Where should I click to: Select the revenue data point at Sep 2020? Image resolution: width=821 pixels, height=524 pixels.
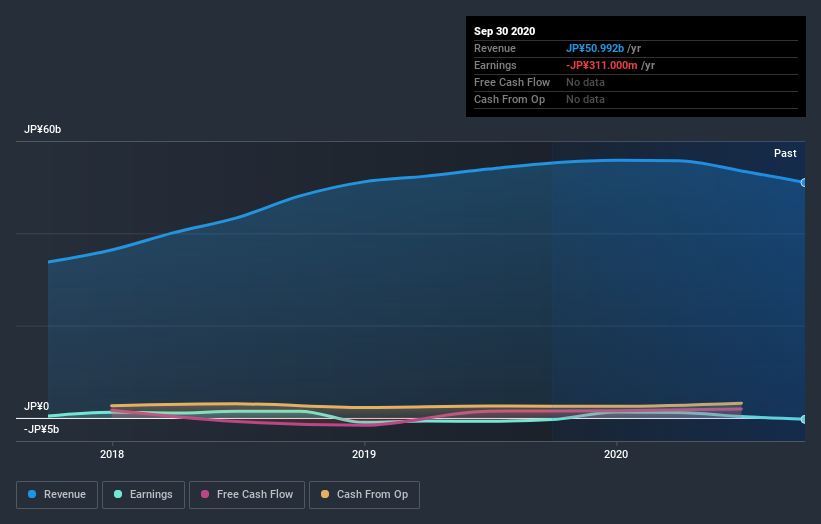pyautogui.click(x=803, y=183)
